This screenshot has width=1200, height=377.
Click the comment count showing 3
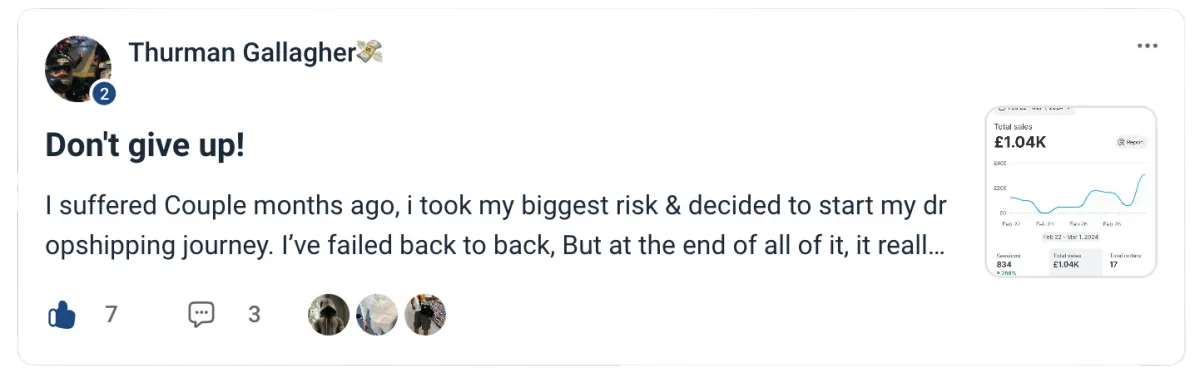(254, 315)
